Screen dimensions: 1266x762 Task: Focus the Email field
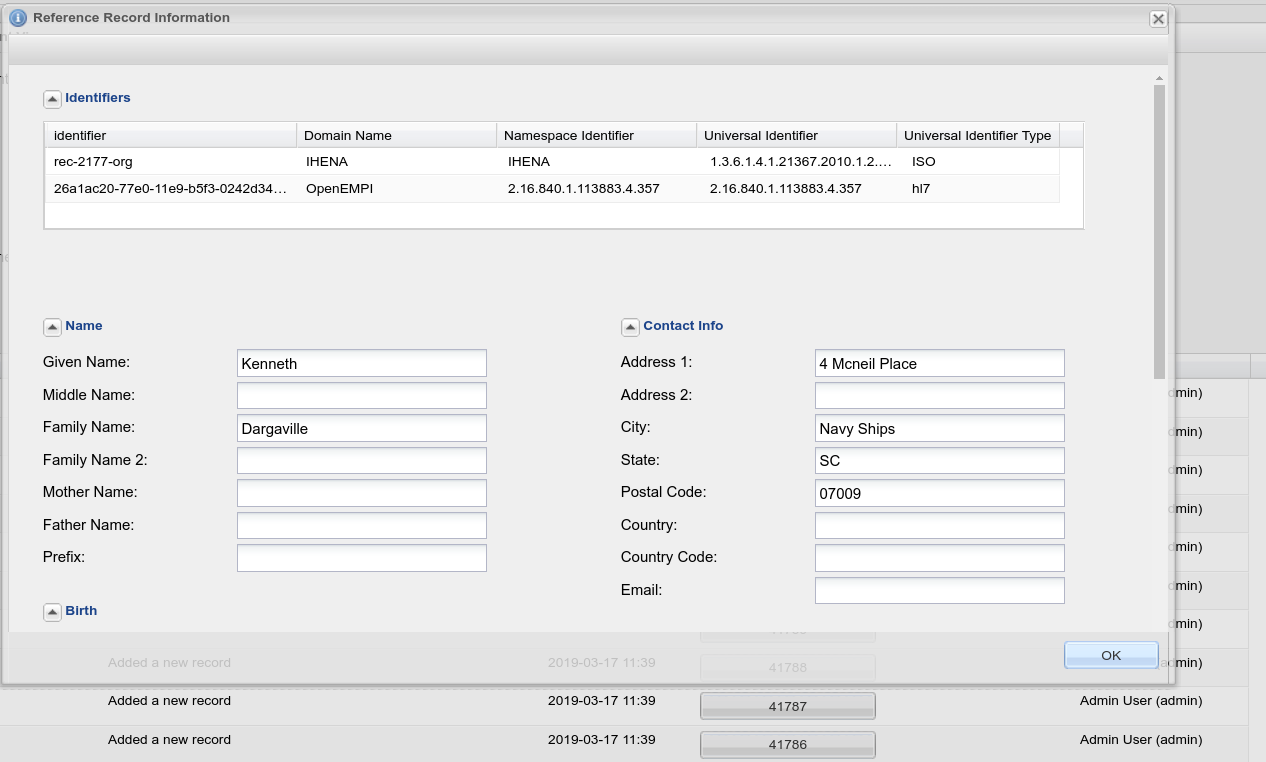click(940, 590)
